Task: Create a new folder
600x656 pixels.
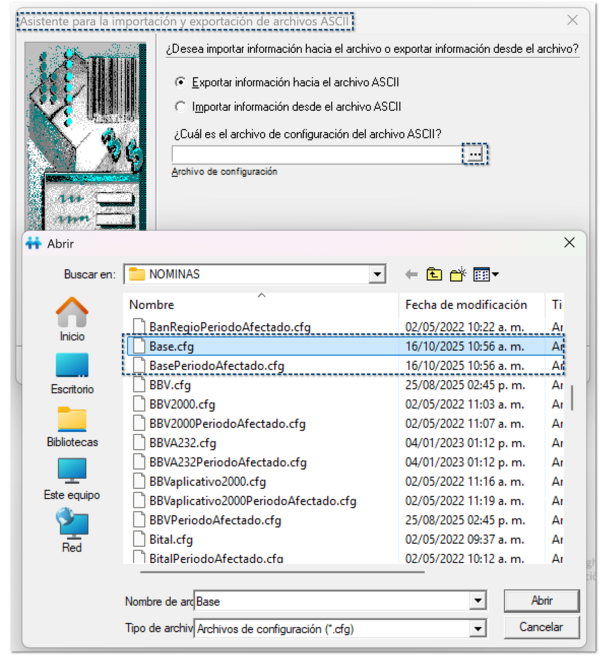Action: (x=458, y=274)
